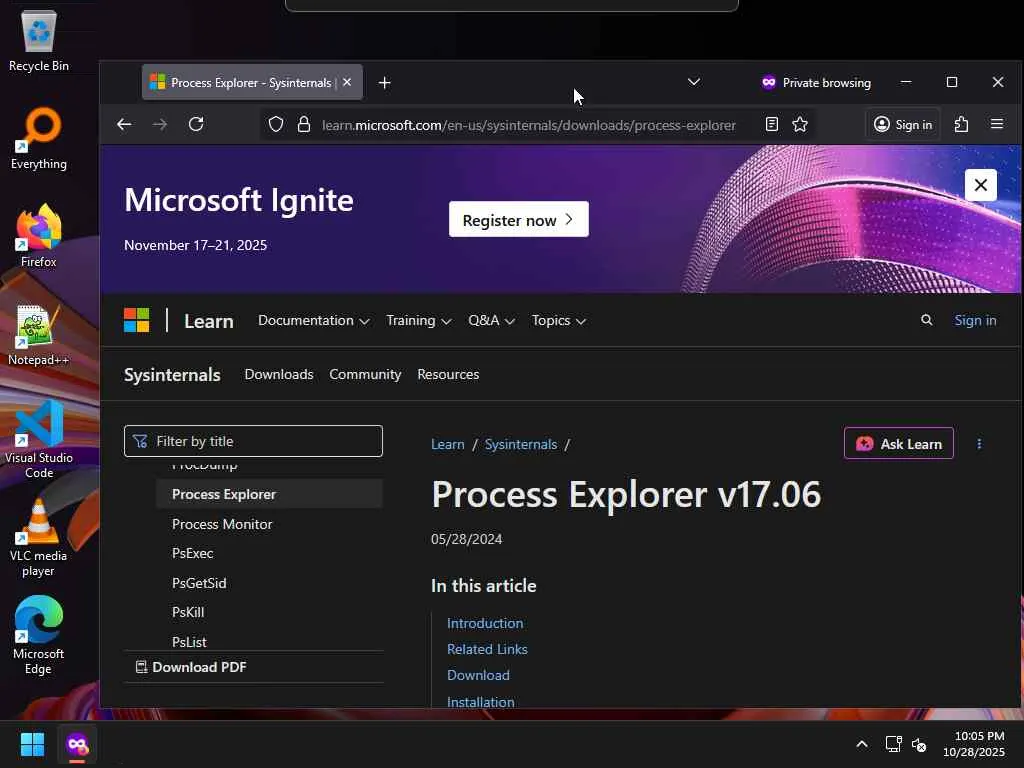Select PsExec in the sidebar

193,553
